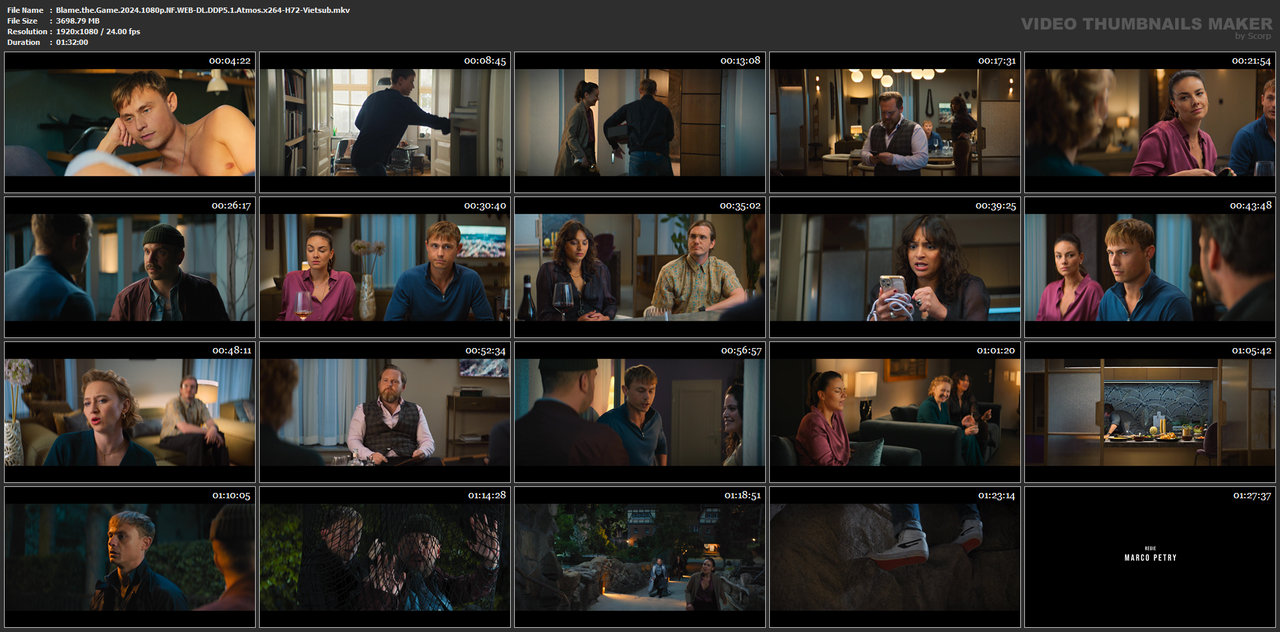Viewport: 1280px width, 632px height.
Task: Pick the frame stamped 00:52:34
Action: pyautogui.click(x=385, y=412)
